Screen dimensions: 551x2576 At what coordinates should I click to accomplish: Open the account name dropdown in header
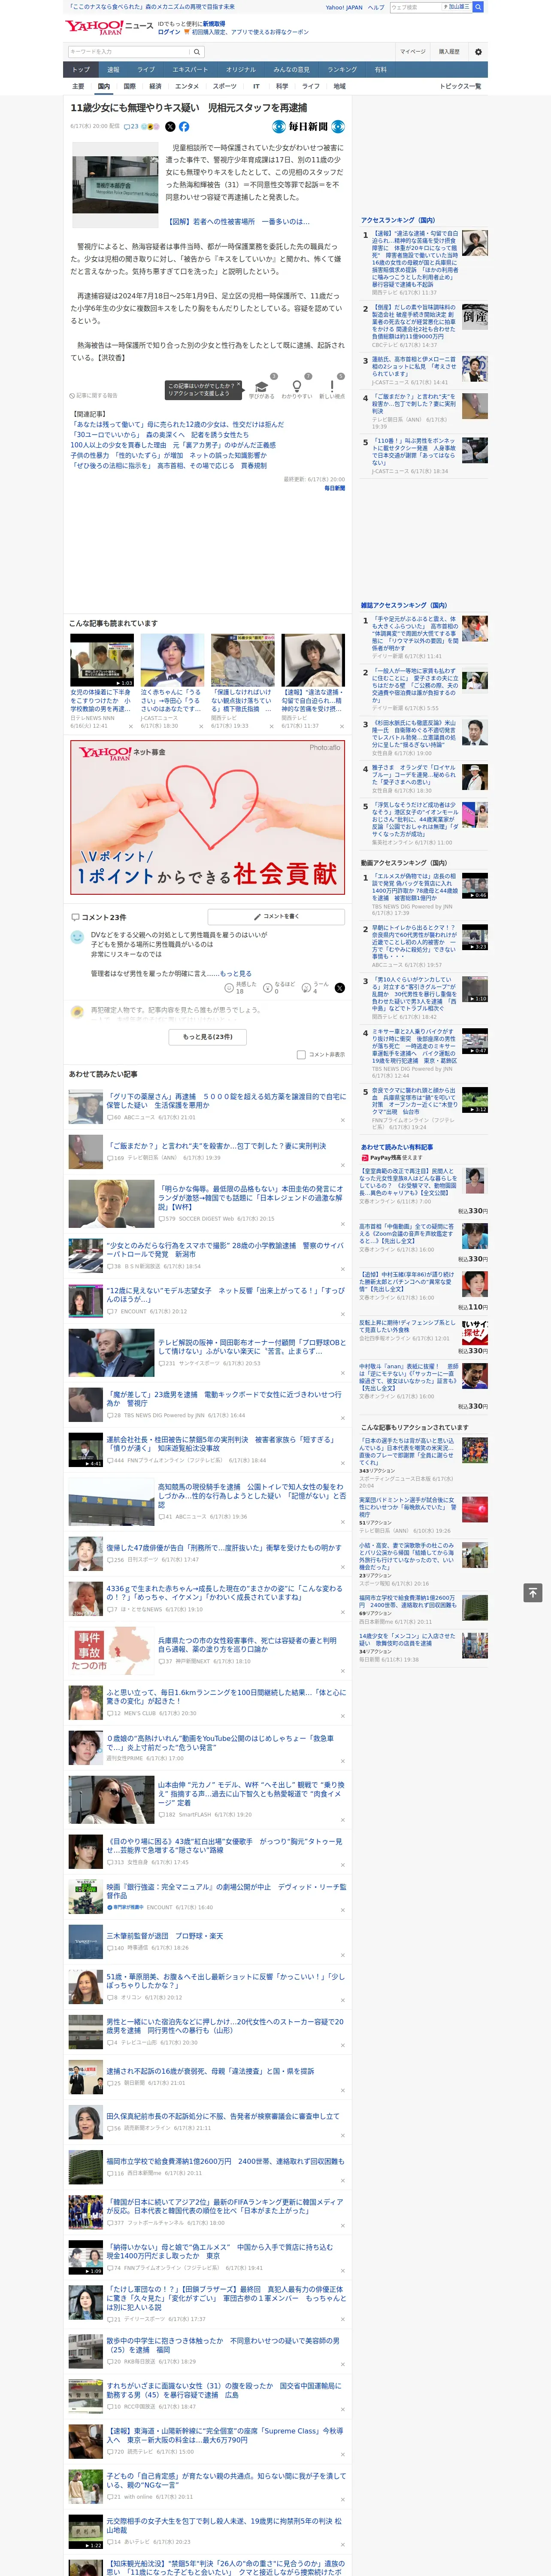pyautogui.click(x=456, y=7)
